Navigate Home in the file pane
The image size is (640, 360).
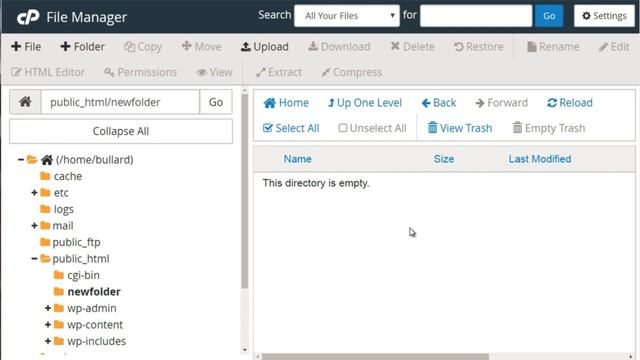tap(286, 103)
